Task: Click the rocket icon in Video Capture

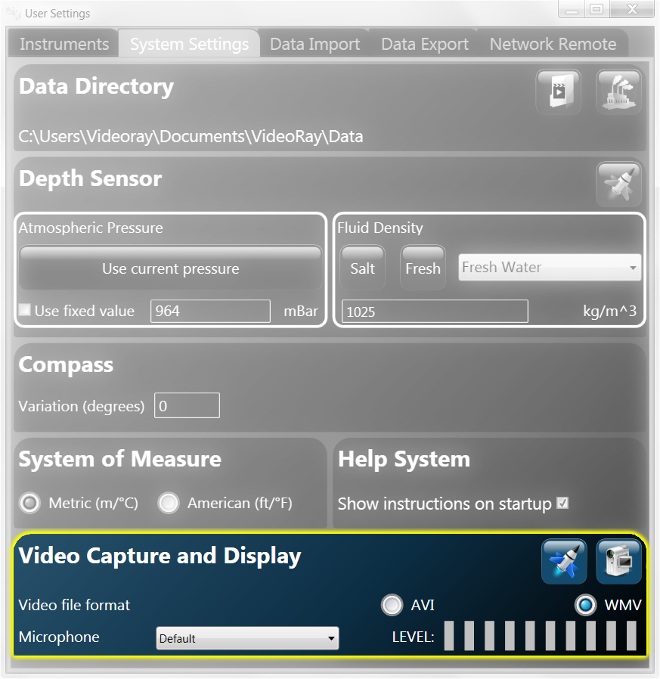Action: (x=564, y=561)
